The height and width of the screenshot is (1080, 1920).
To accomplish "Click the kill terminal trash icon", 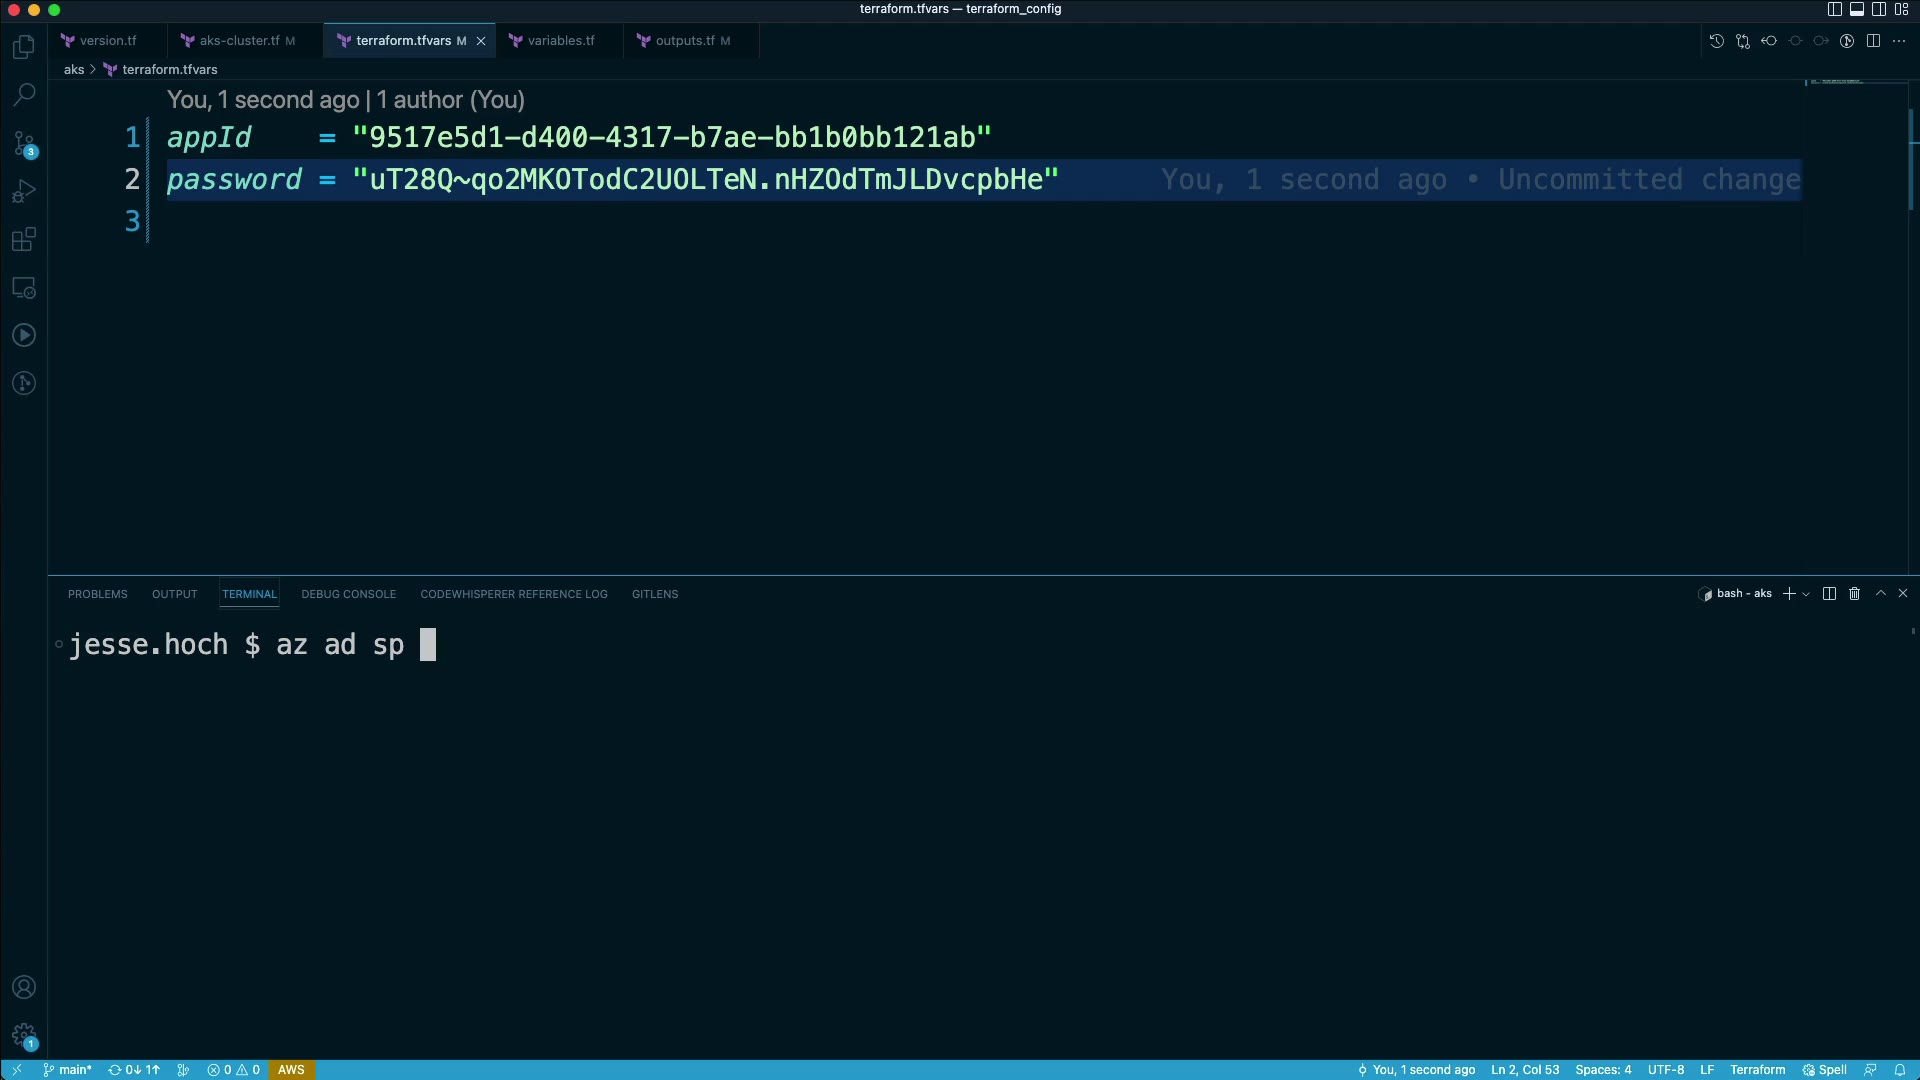I will click(1854, 594).
